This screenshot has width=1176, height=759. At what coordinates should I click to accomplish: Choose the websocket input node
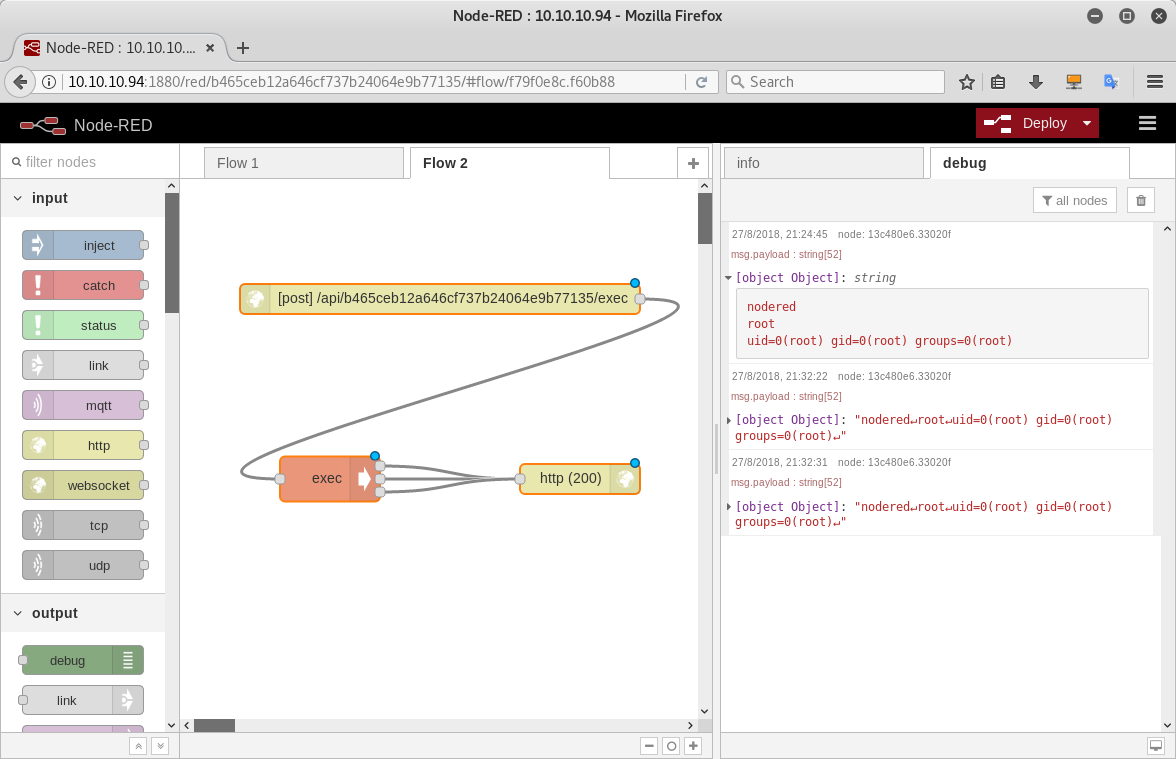pyautogui.click(x=83, y=485)
